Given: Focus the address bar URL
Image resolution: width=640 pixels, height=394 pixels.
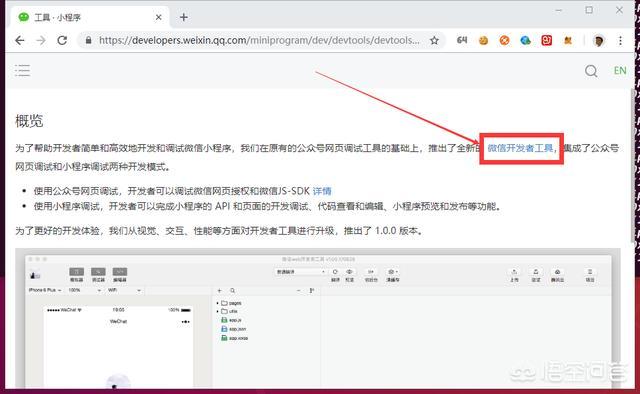Looking at the screenshot, I should click(259, 40).
